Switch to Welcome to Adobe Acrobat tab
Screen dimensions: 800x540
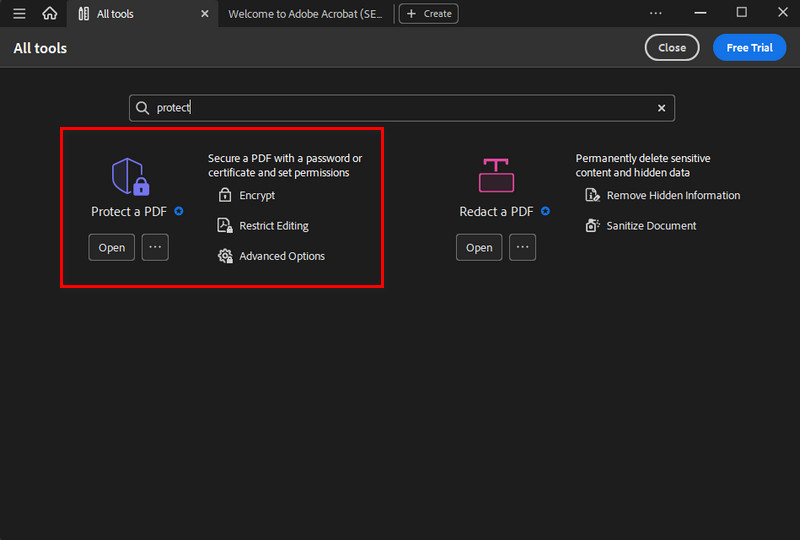pyautogui.click(x=305, y=14)
